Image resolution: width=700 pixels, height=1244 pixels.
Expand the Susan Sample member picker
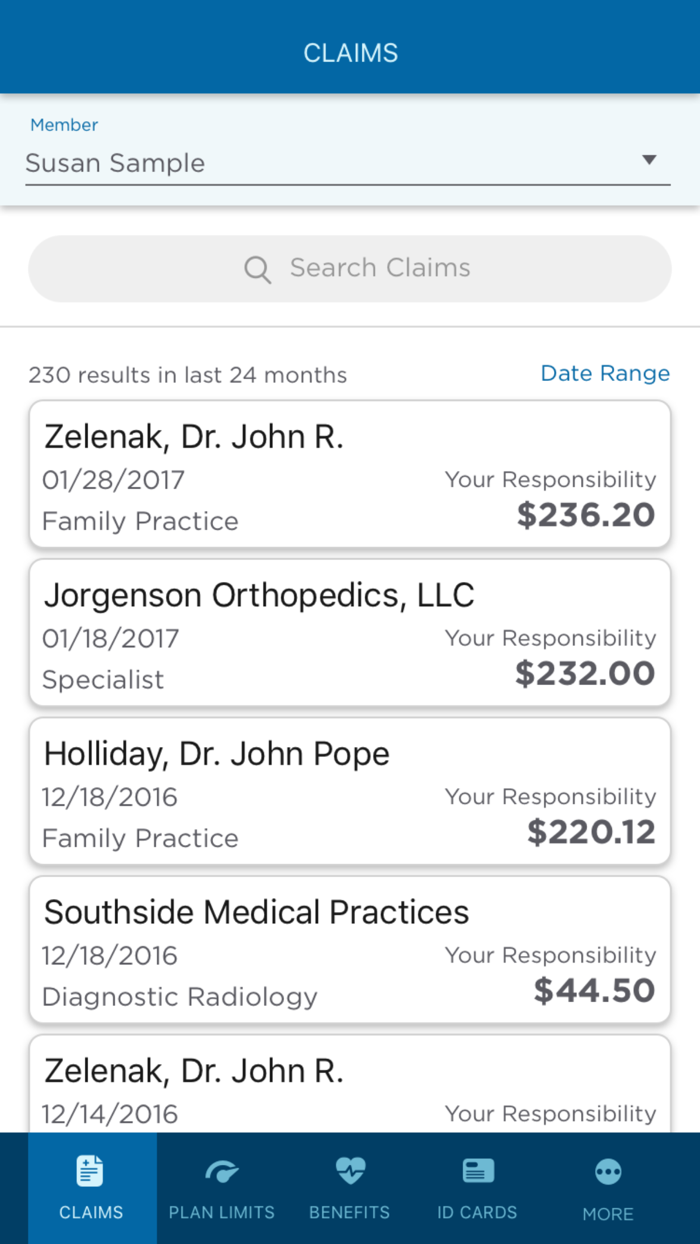coord(350,160)
